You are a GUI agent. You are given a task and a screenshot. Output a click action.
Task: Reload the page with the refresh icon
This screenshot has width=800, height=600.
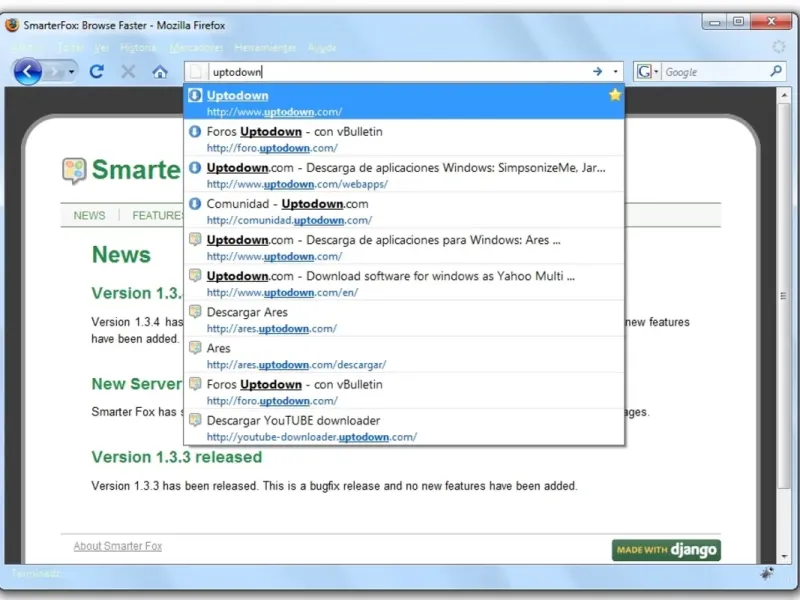point(97,72)
